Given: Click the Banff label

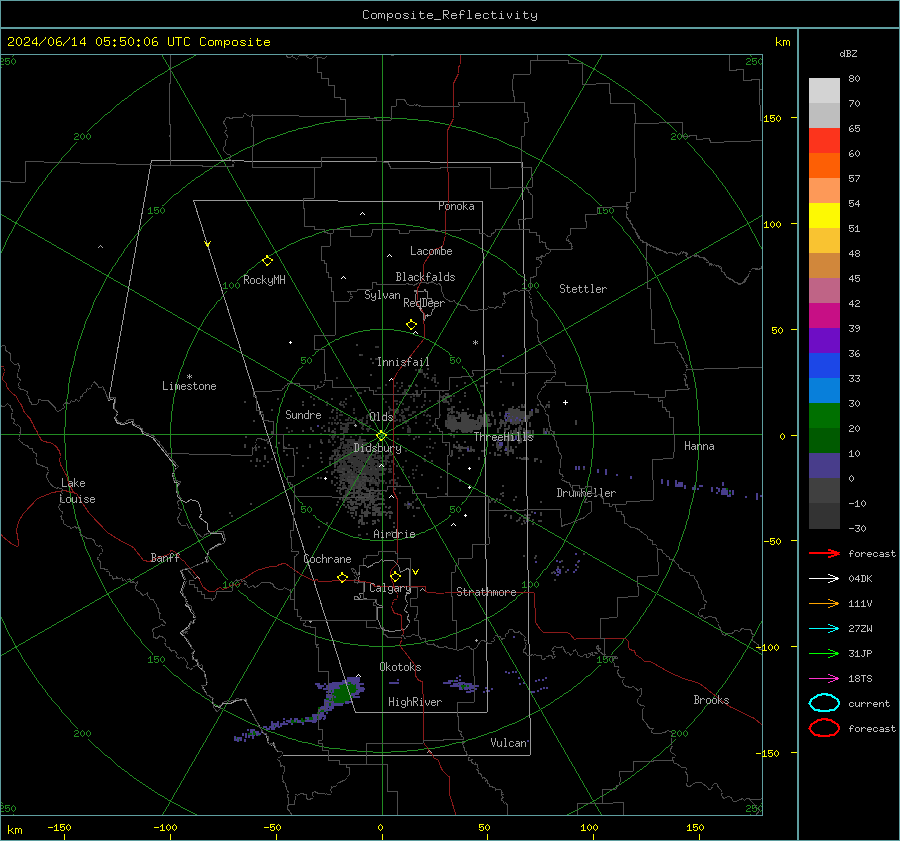Looking at the screenshot, I should (x=165, y=558).
